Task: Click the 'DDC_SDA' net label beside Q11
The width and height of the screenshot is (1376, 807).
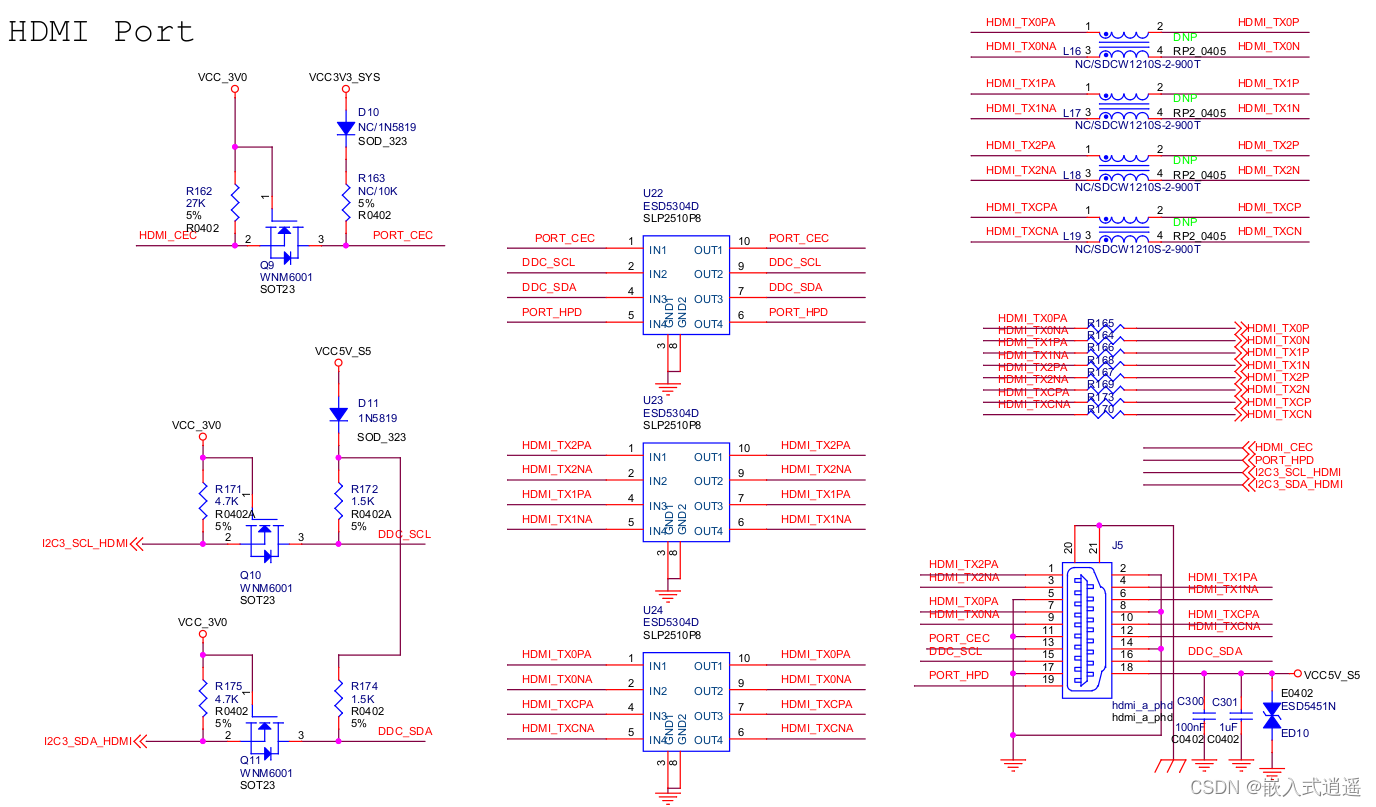Action: (405, 731)
